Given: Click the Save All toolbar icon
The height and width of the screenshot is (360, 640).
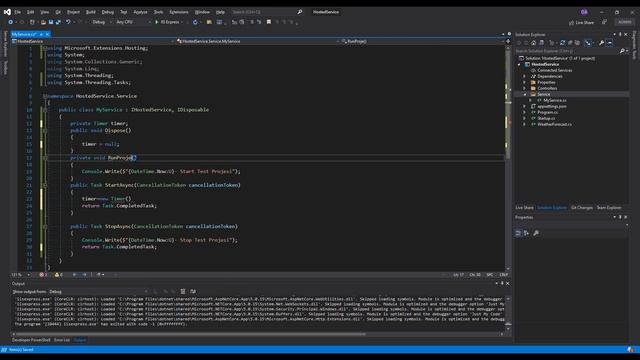Looking at the screenshot, I should [x=58, y=22].
